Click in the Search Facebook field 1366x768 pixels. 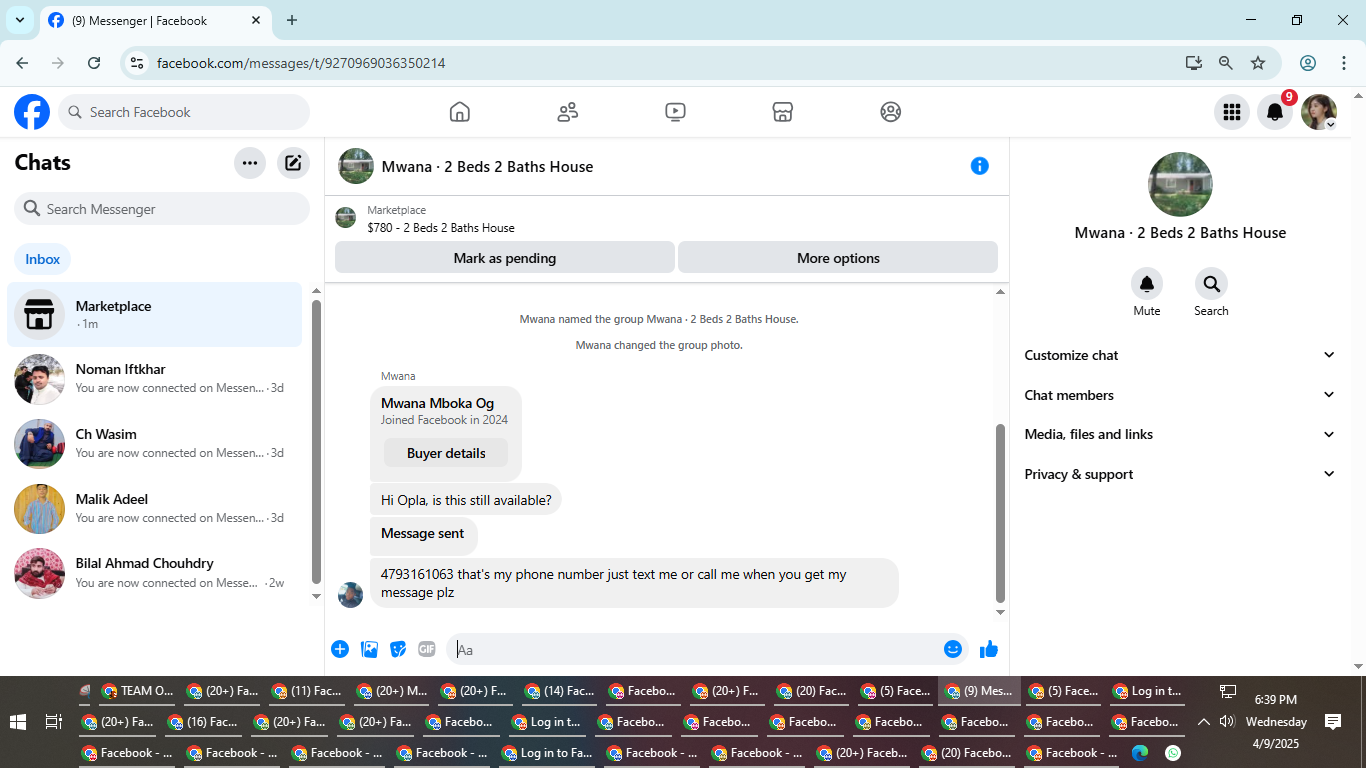click(x=184, y=112)
